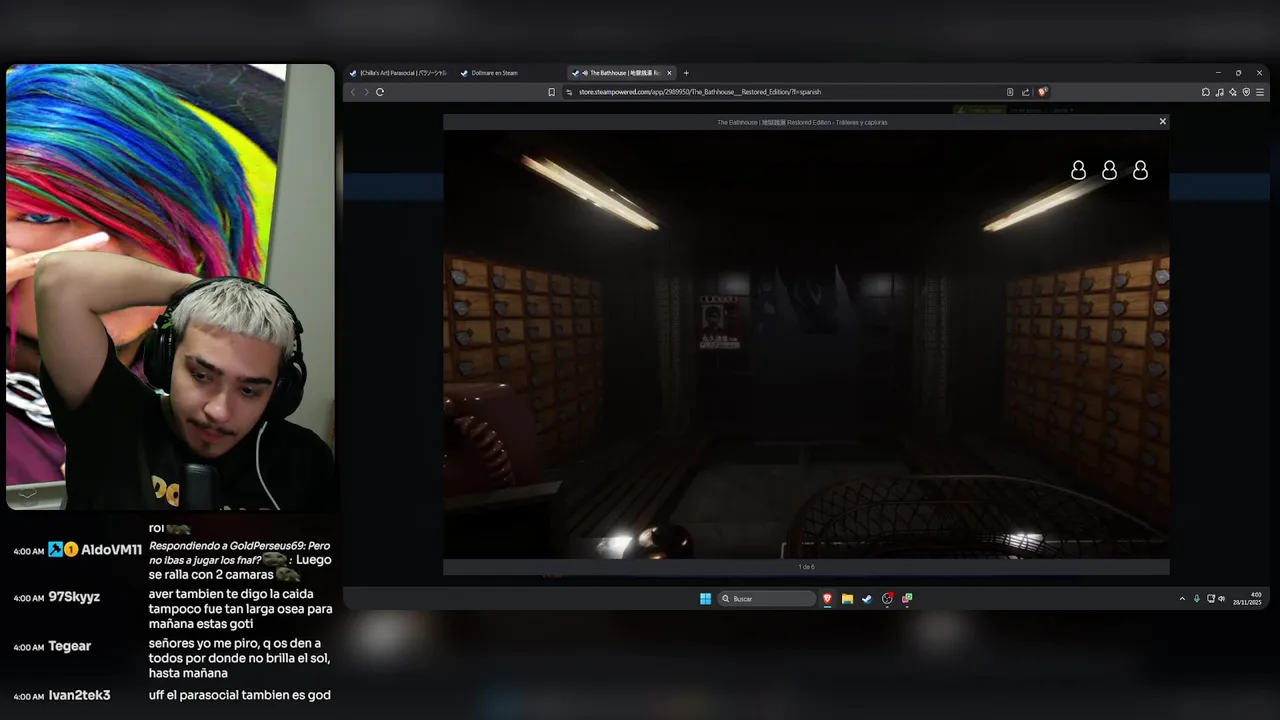
Task: Open the Windows Start menu
Action: click(x=705, y=599)
